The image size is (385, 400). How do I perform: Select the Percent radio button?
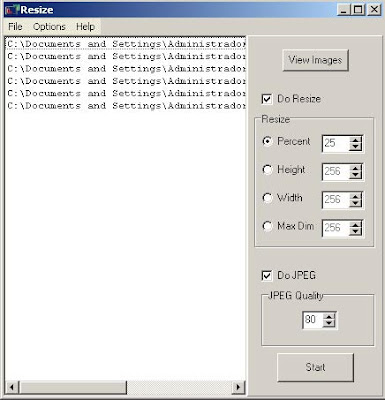point(267,141)
